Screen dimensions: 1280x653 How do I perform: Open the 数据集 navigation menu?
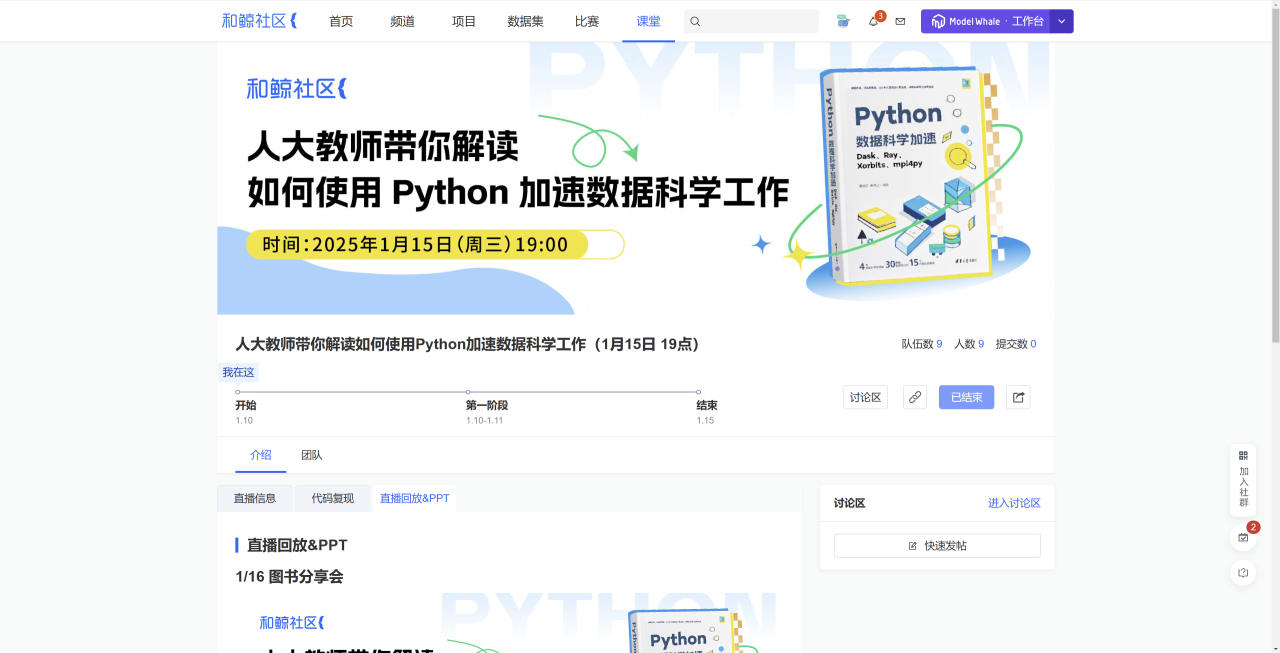click(525, 21)
